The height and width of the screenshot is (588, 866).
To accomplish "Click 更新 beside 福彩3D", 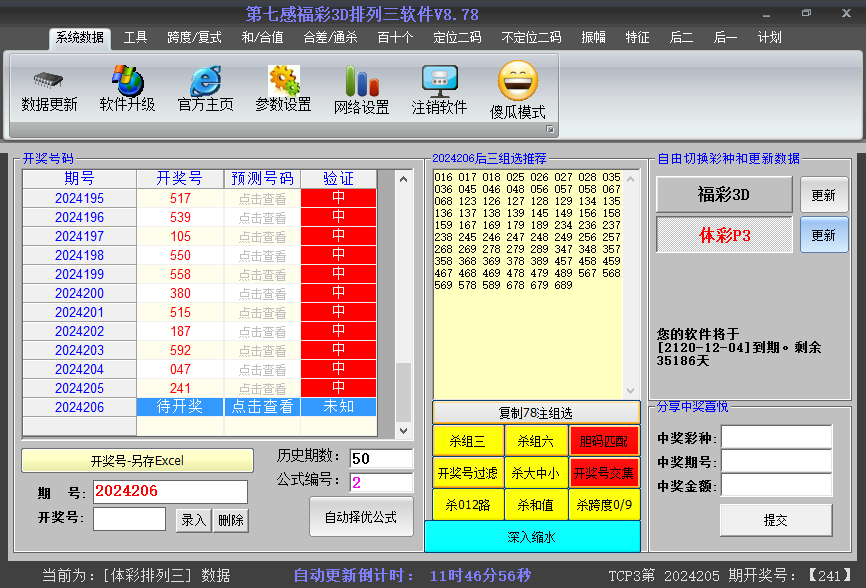I will [824, 194].
